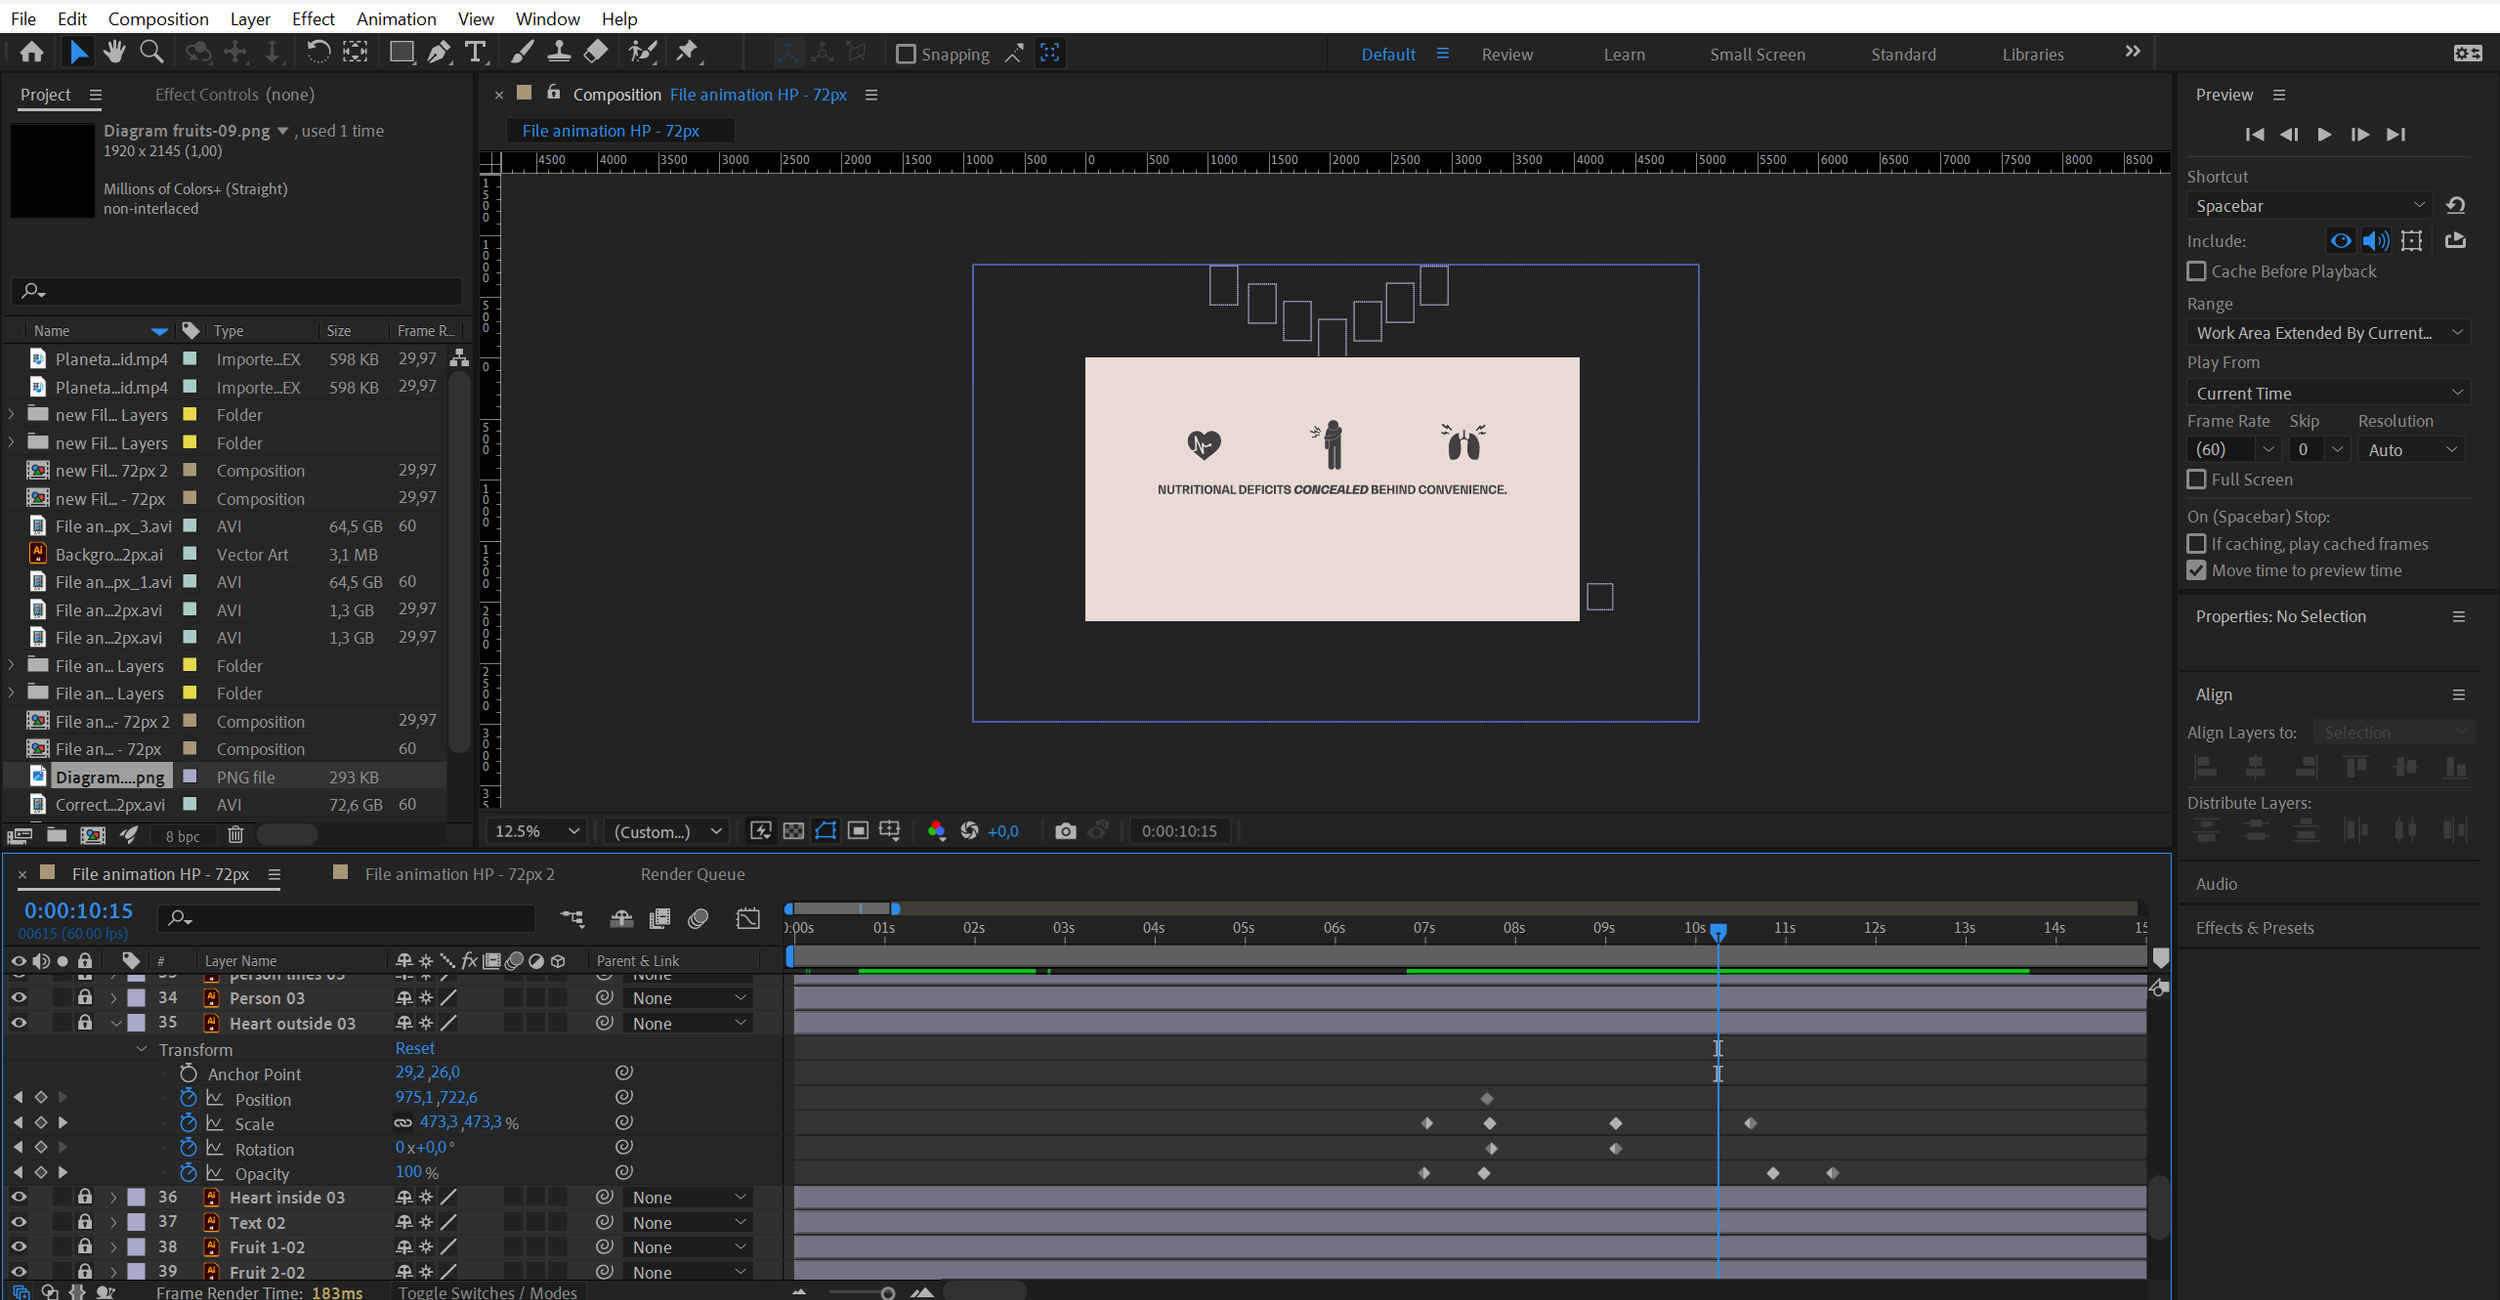Select the Hand tool

click(x=114, y=52)
